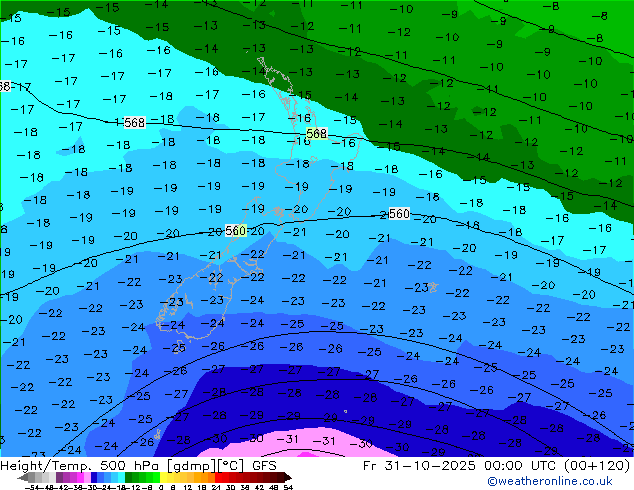Viewport: 634px width, 490px height.
Task: Click the 12 label on the color scale
Action: 188,488
